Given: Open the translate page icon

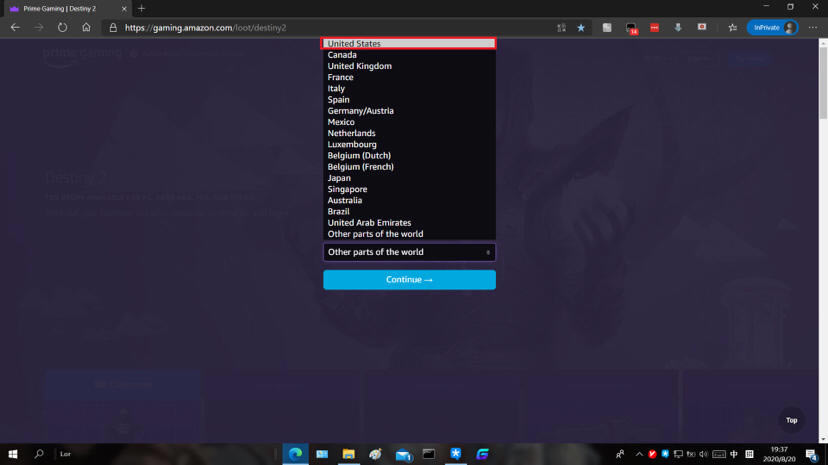Looking at the screenshot, I should [x=561, y=27].
